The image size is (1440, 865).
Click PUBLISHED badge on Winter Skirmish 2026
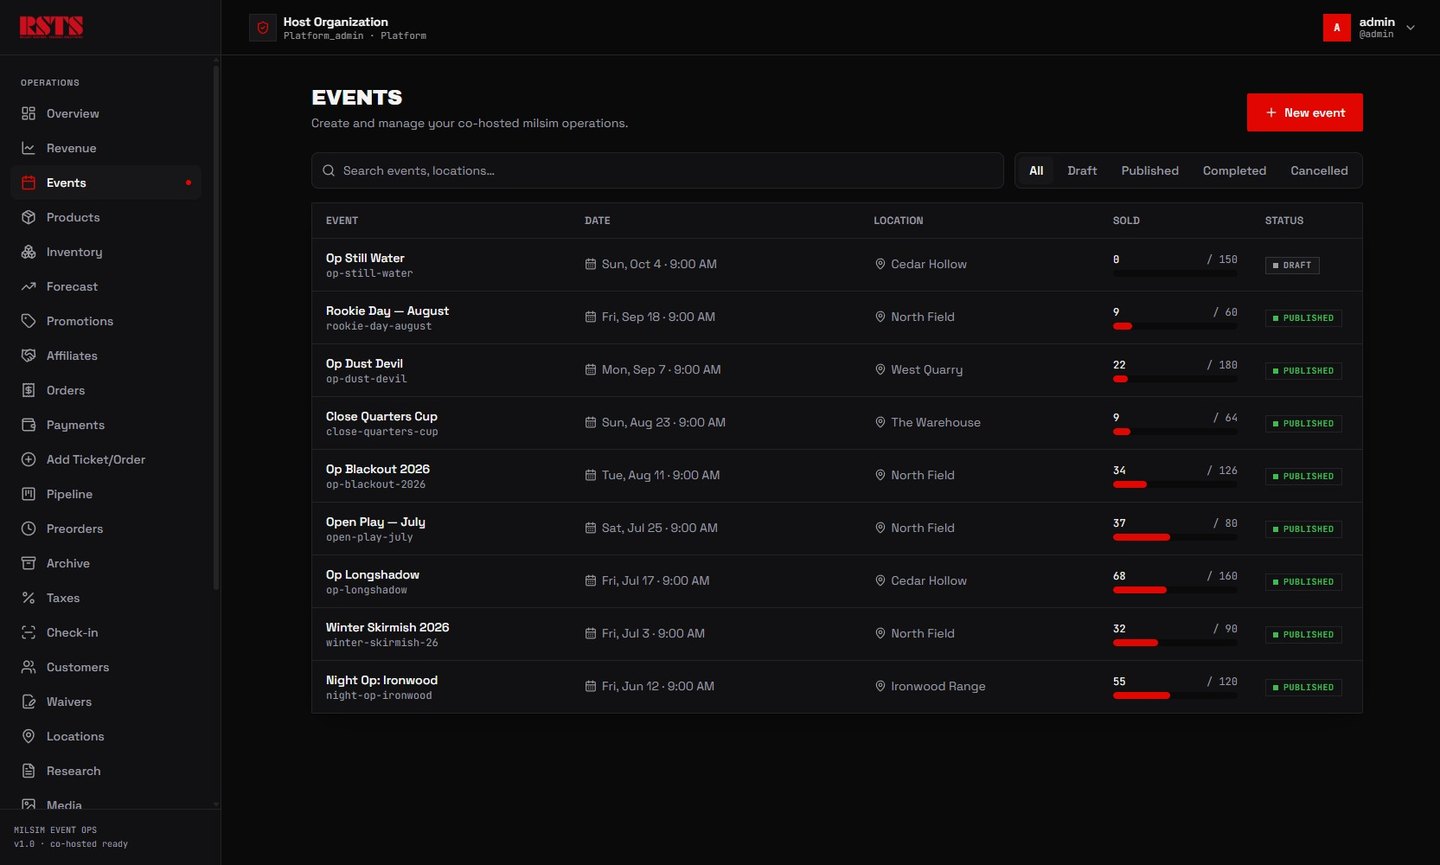click(1303, 635)
